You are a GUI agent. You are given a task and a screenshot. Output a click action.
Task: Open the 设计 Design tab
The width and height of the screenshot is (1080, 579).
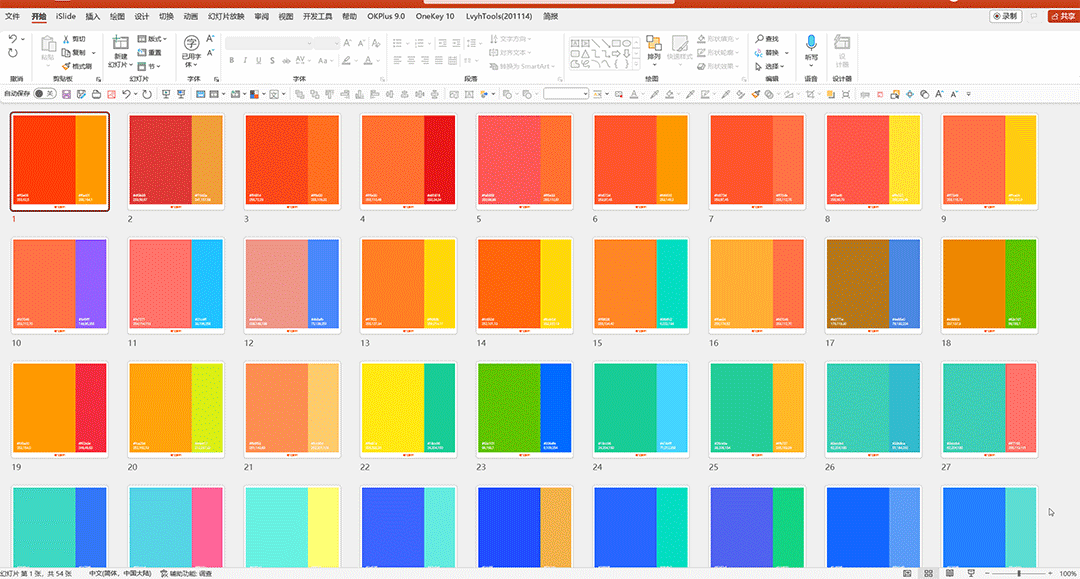pos(142,16)
